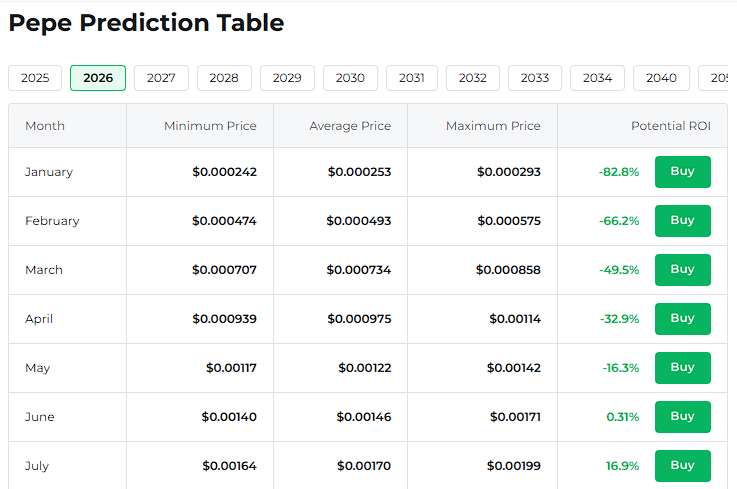Viewport: 737px width, 489px height.
Task: Open the 2032 year tab
Action: coord(473,78)
